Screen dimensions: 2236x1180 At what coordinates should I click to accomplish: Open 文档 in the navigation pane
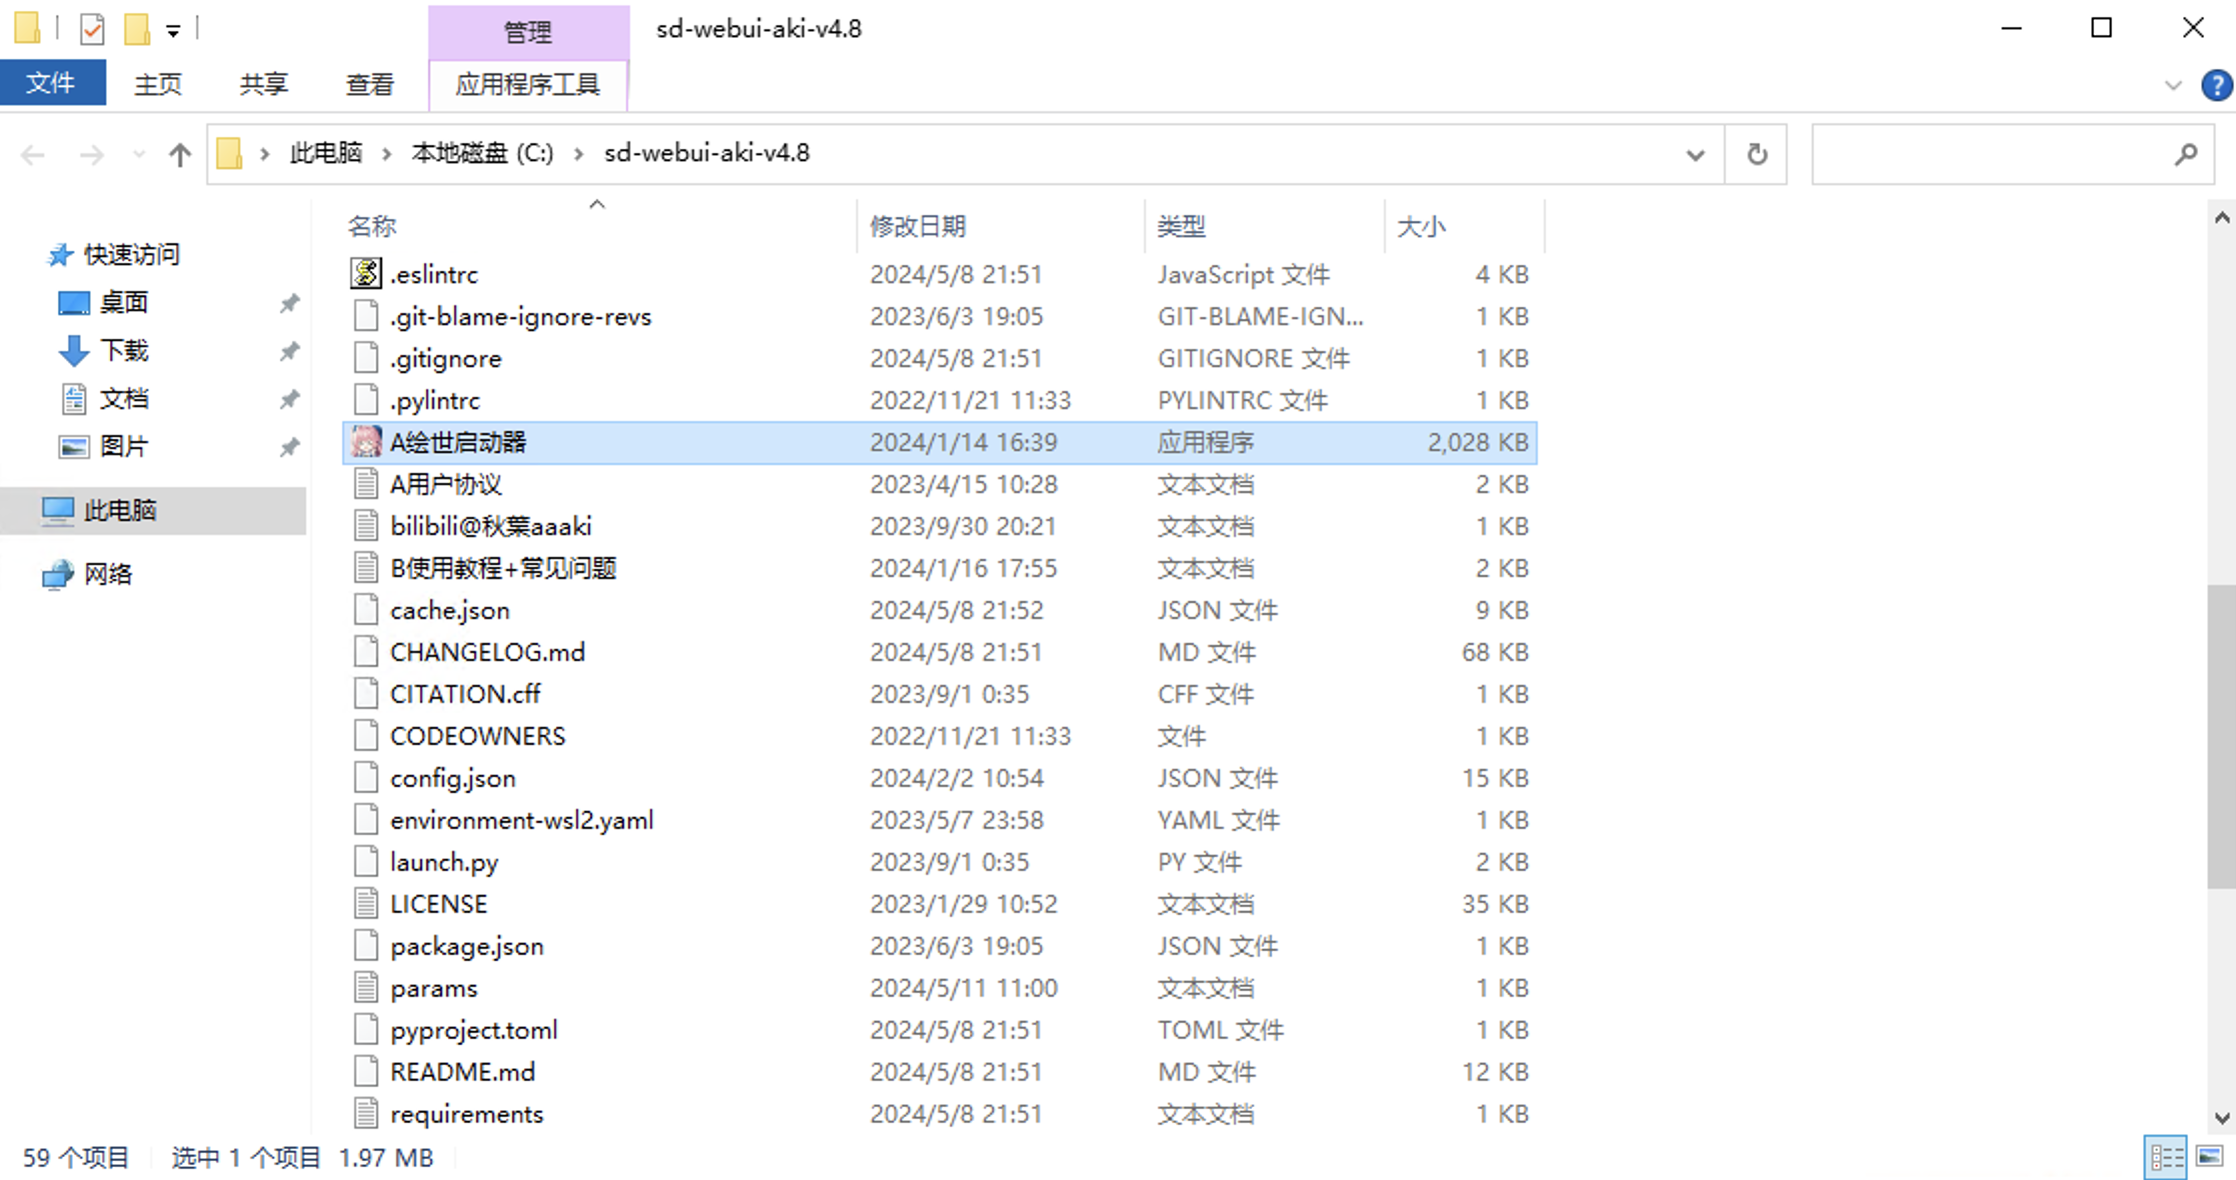(124, 398)
